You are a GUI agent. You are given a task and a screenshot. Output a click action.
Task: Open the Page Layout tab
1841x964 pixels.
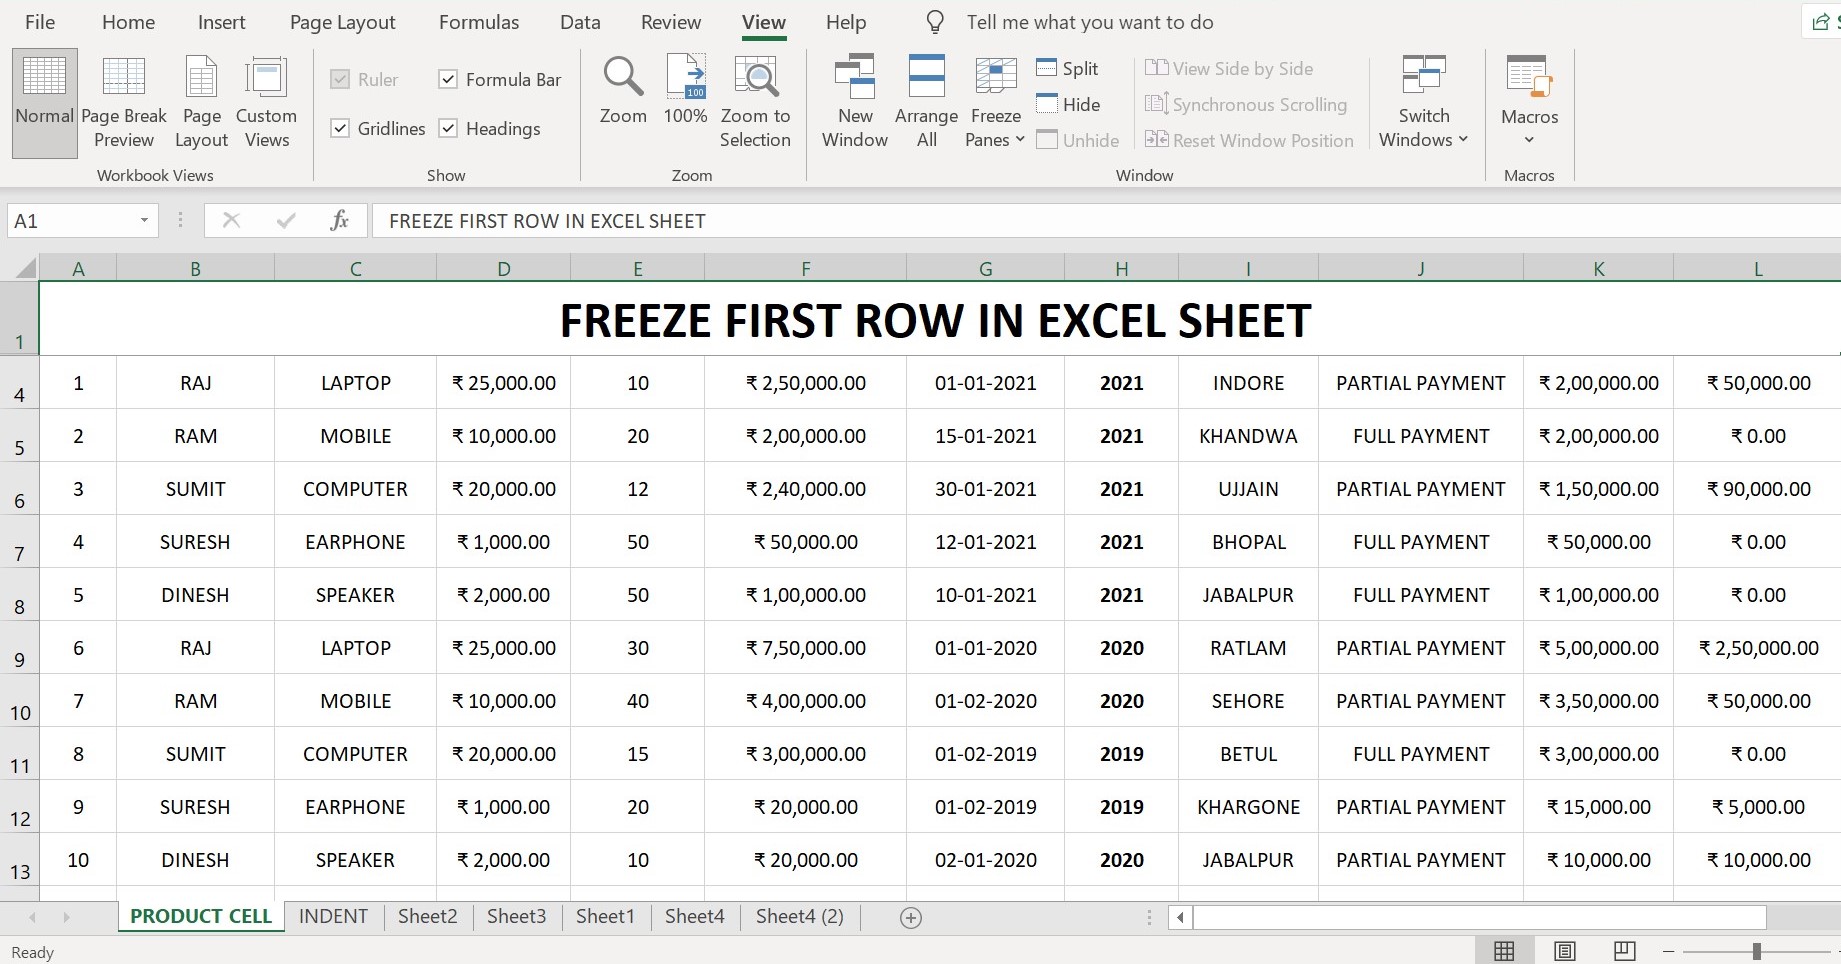[343, 22]
